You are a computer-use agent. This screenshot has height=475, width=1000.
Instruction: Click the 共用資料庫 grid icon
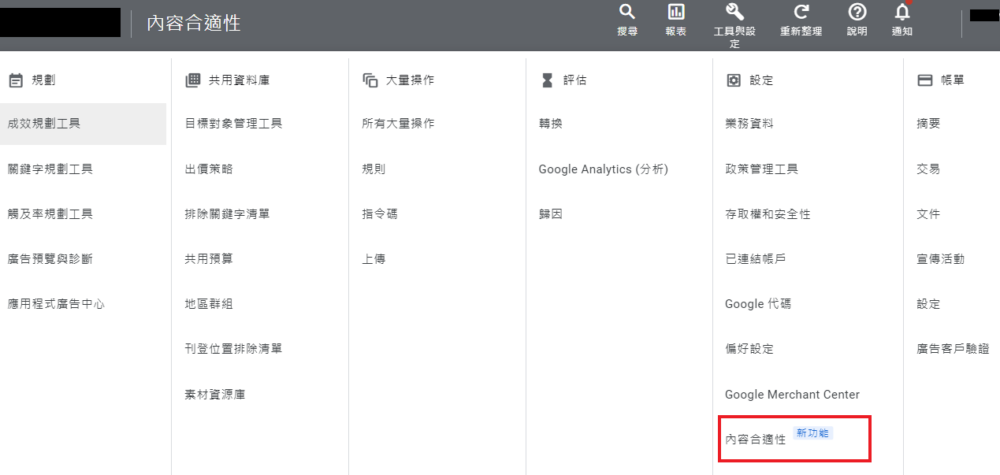193,80
